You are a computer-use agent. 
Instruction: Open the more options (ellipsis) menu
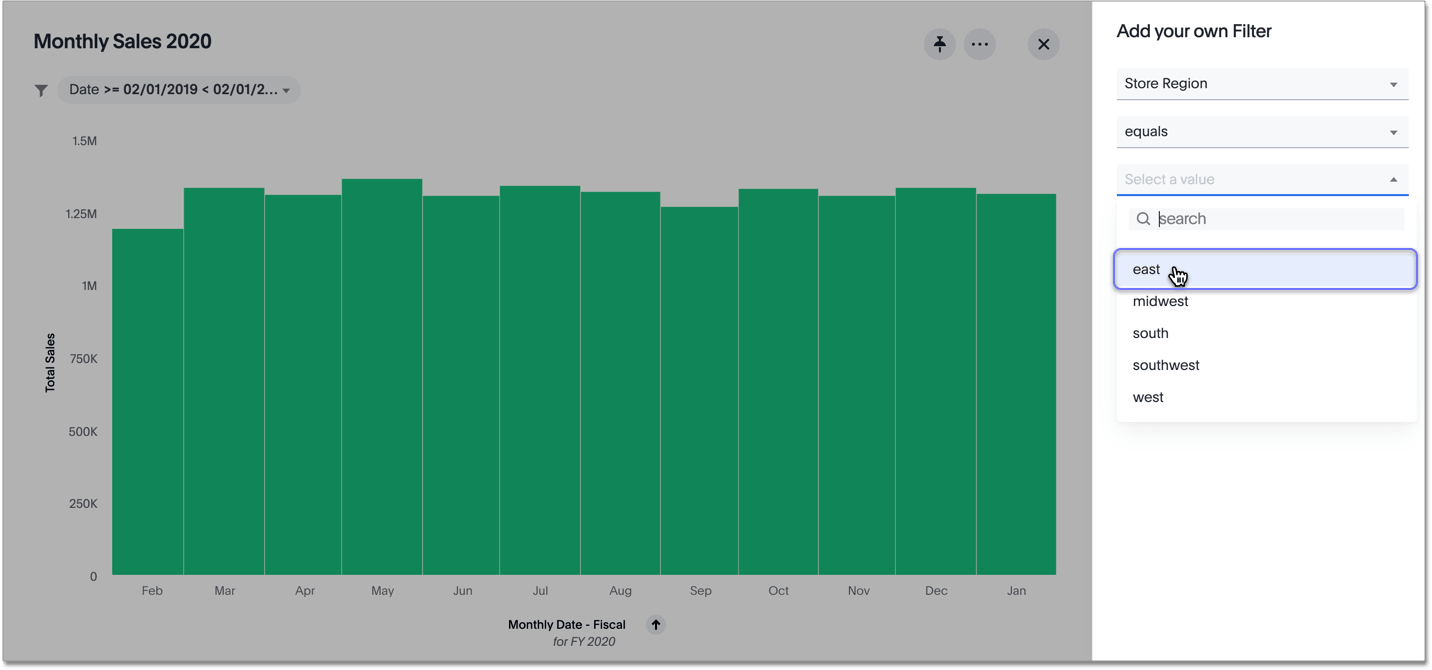click(980, 44)
